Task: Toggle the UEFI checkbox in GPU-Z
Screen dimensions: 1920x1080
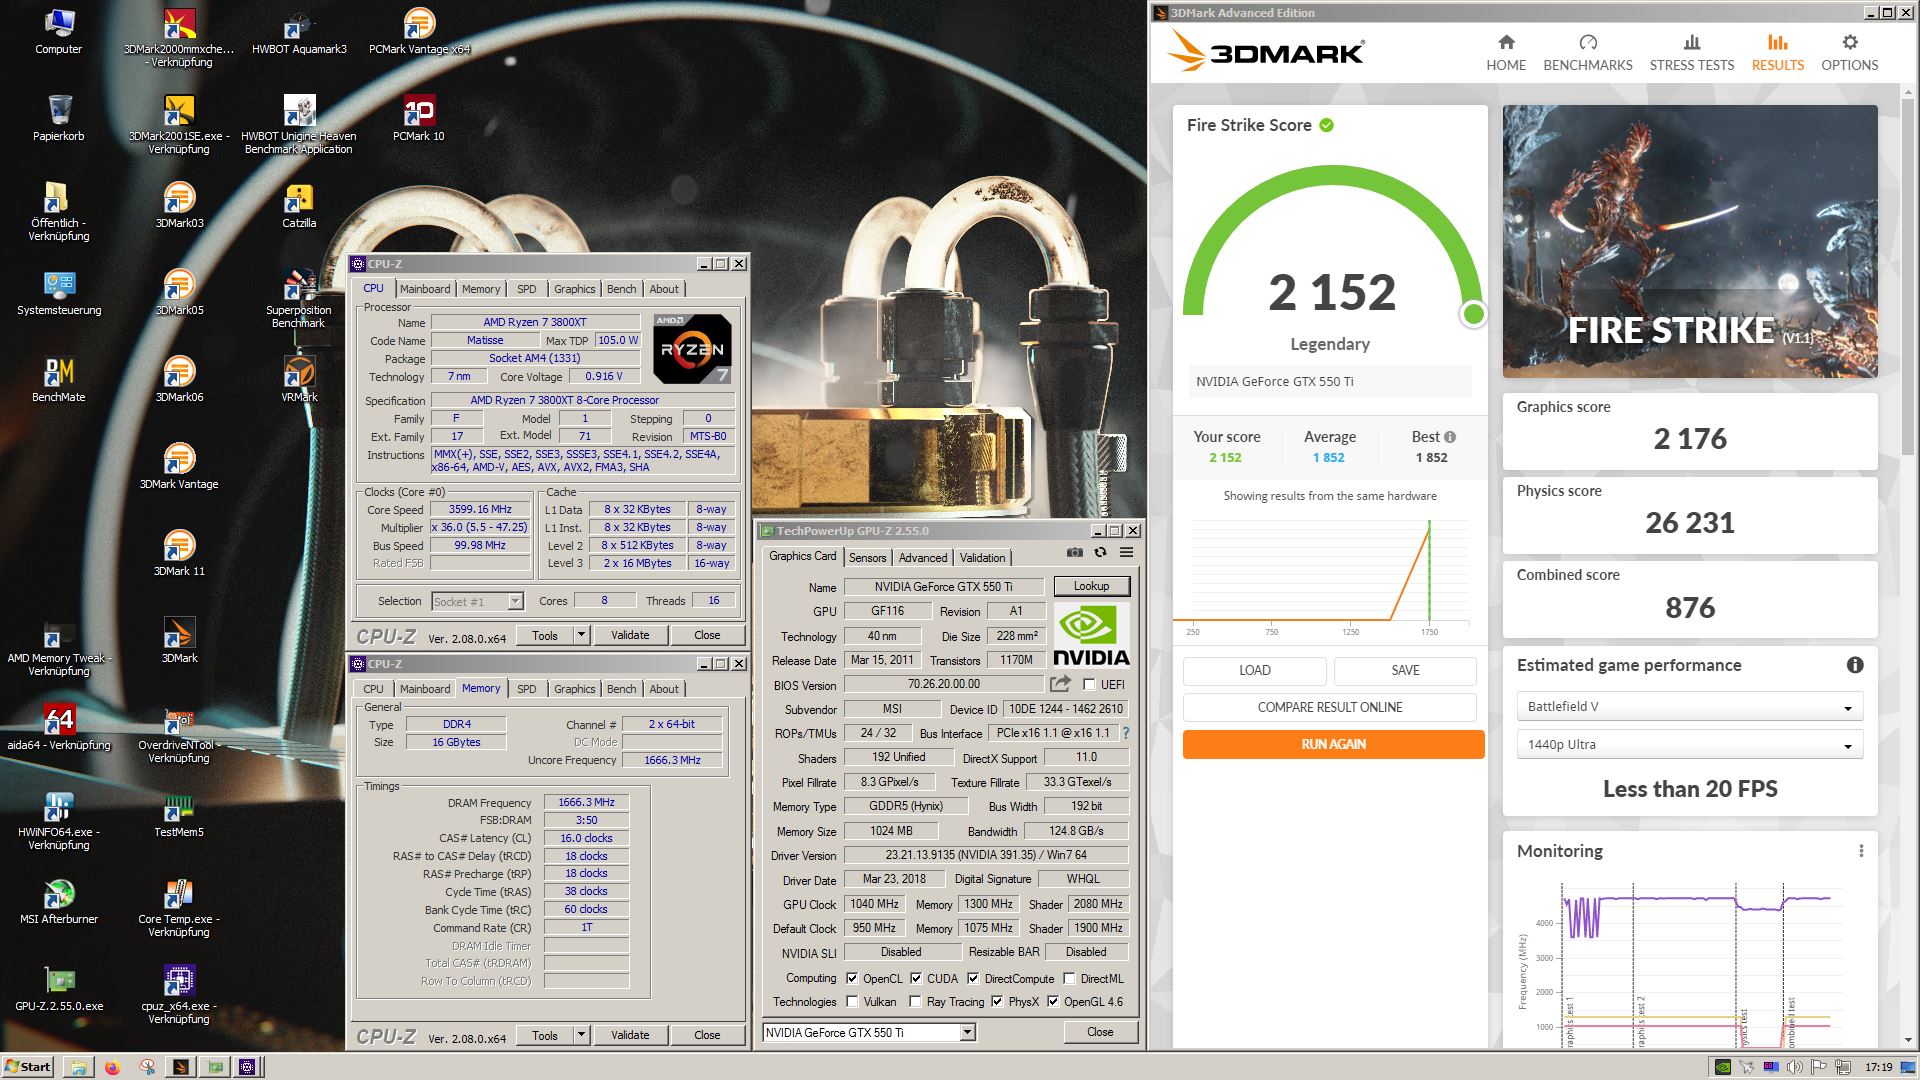Action: point(1089,685)
